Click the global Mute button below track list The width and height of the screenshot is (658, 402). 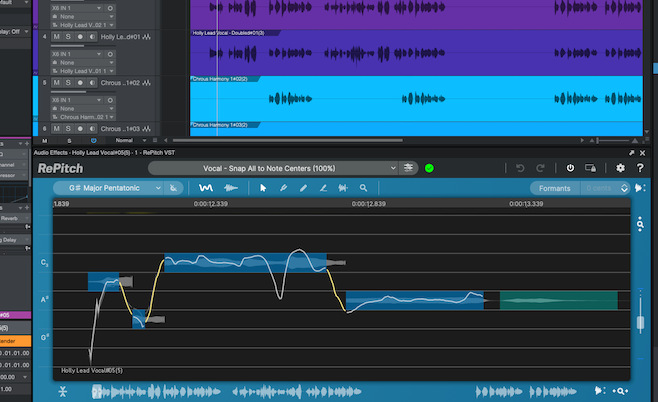click(45, 141)
